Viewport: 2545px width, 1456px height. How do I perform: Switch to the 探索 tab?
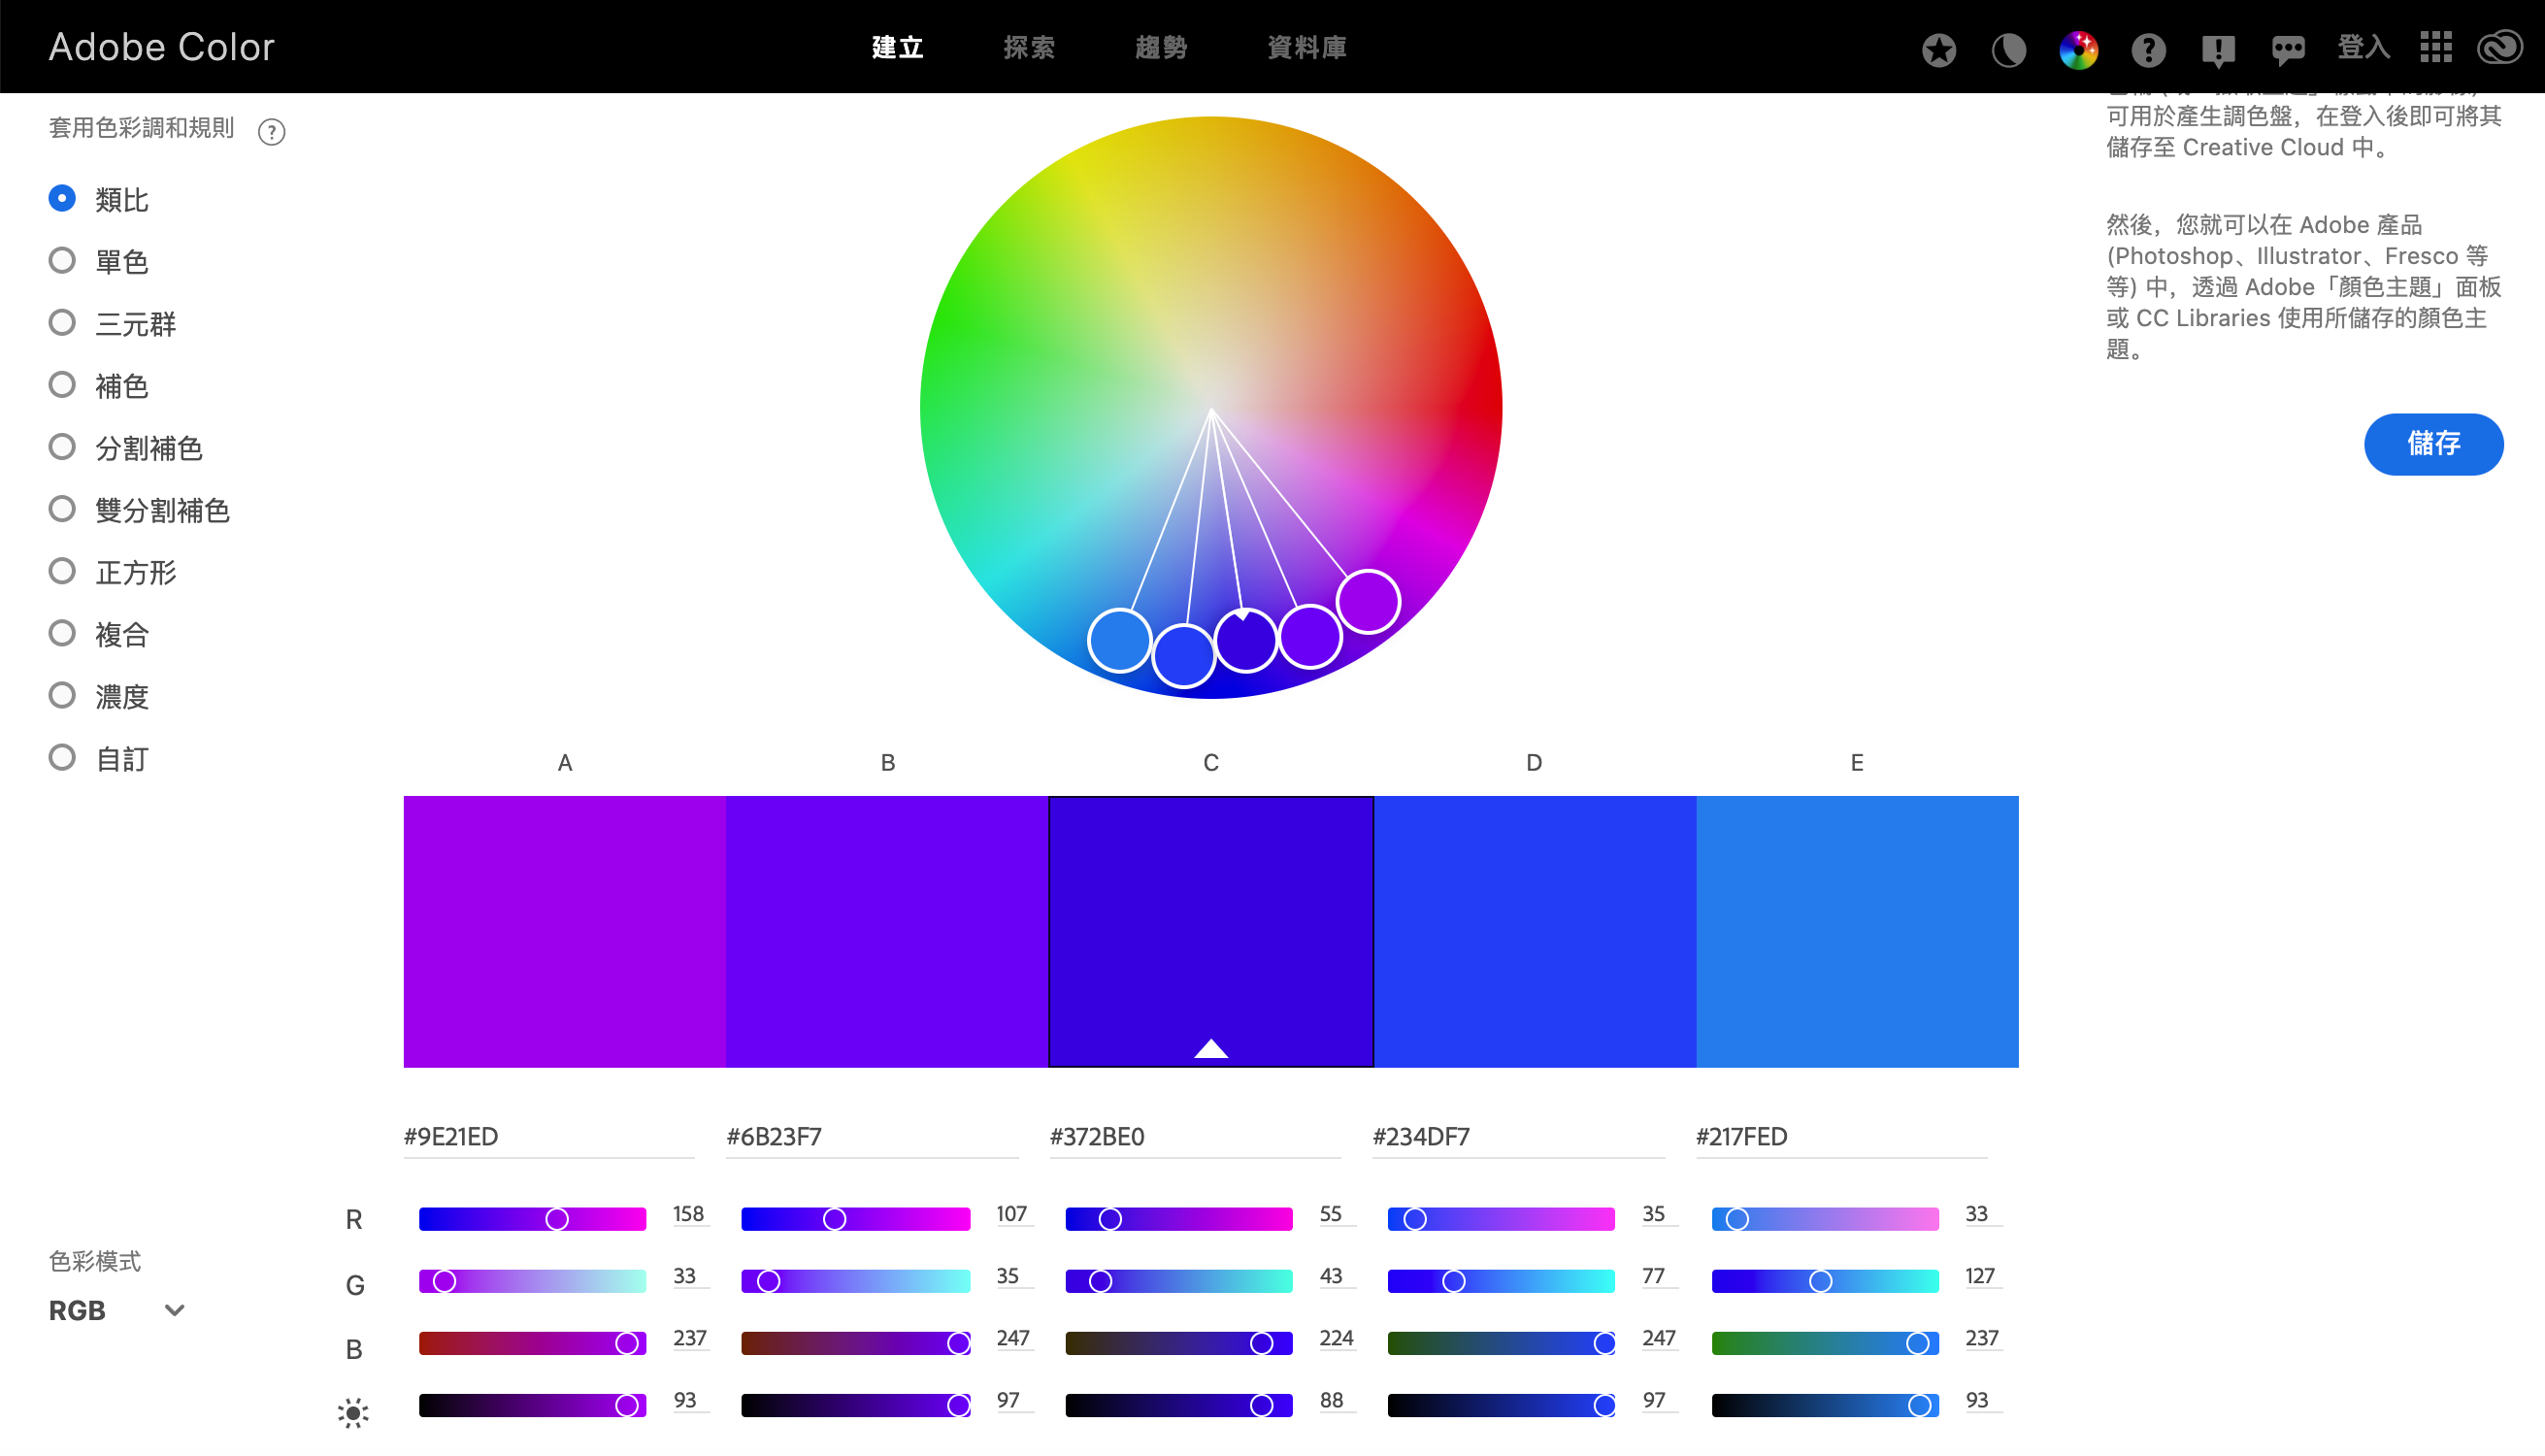[1029, 47]
